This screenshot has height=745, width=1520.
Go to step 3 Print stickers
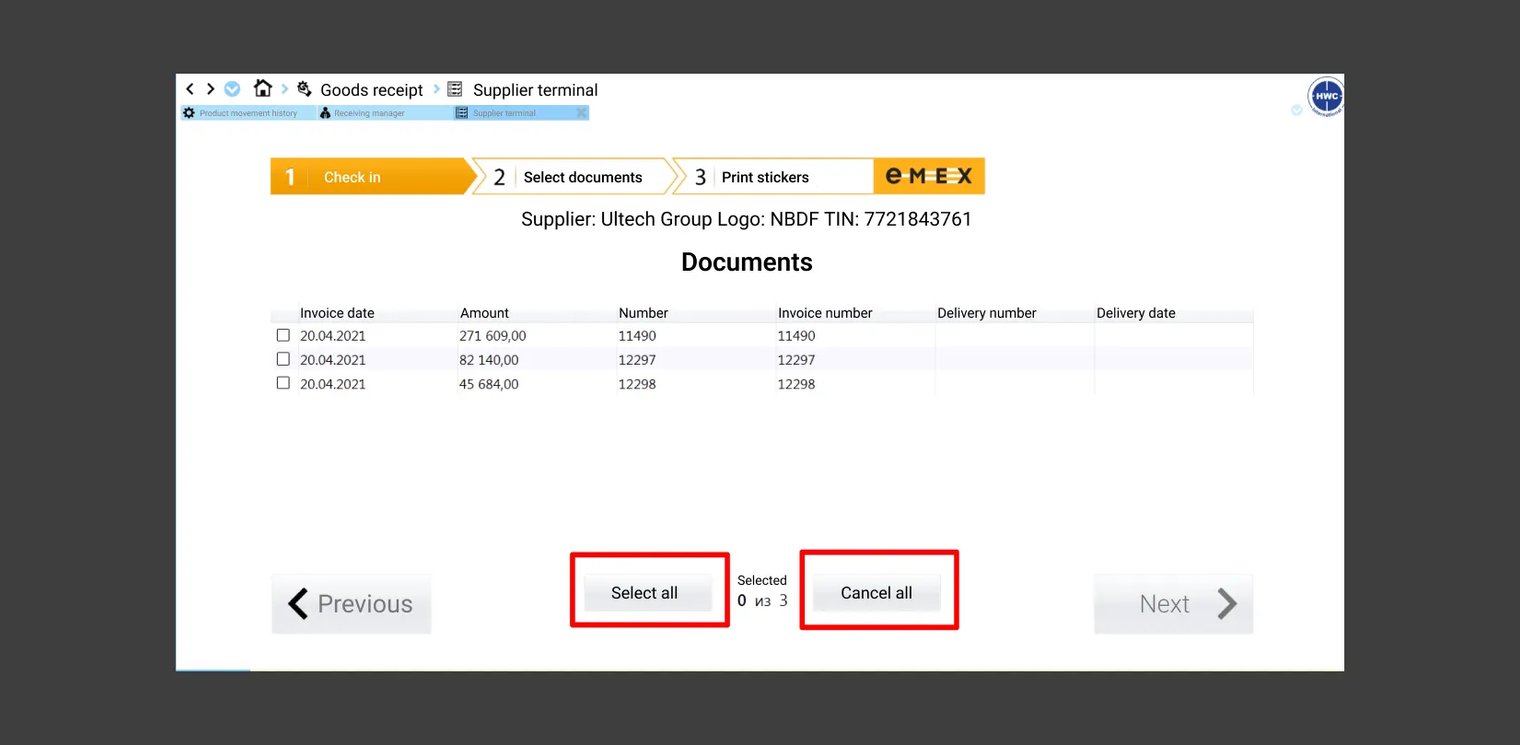tap(773, 176)
